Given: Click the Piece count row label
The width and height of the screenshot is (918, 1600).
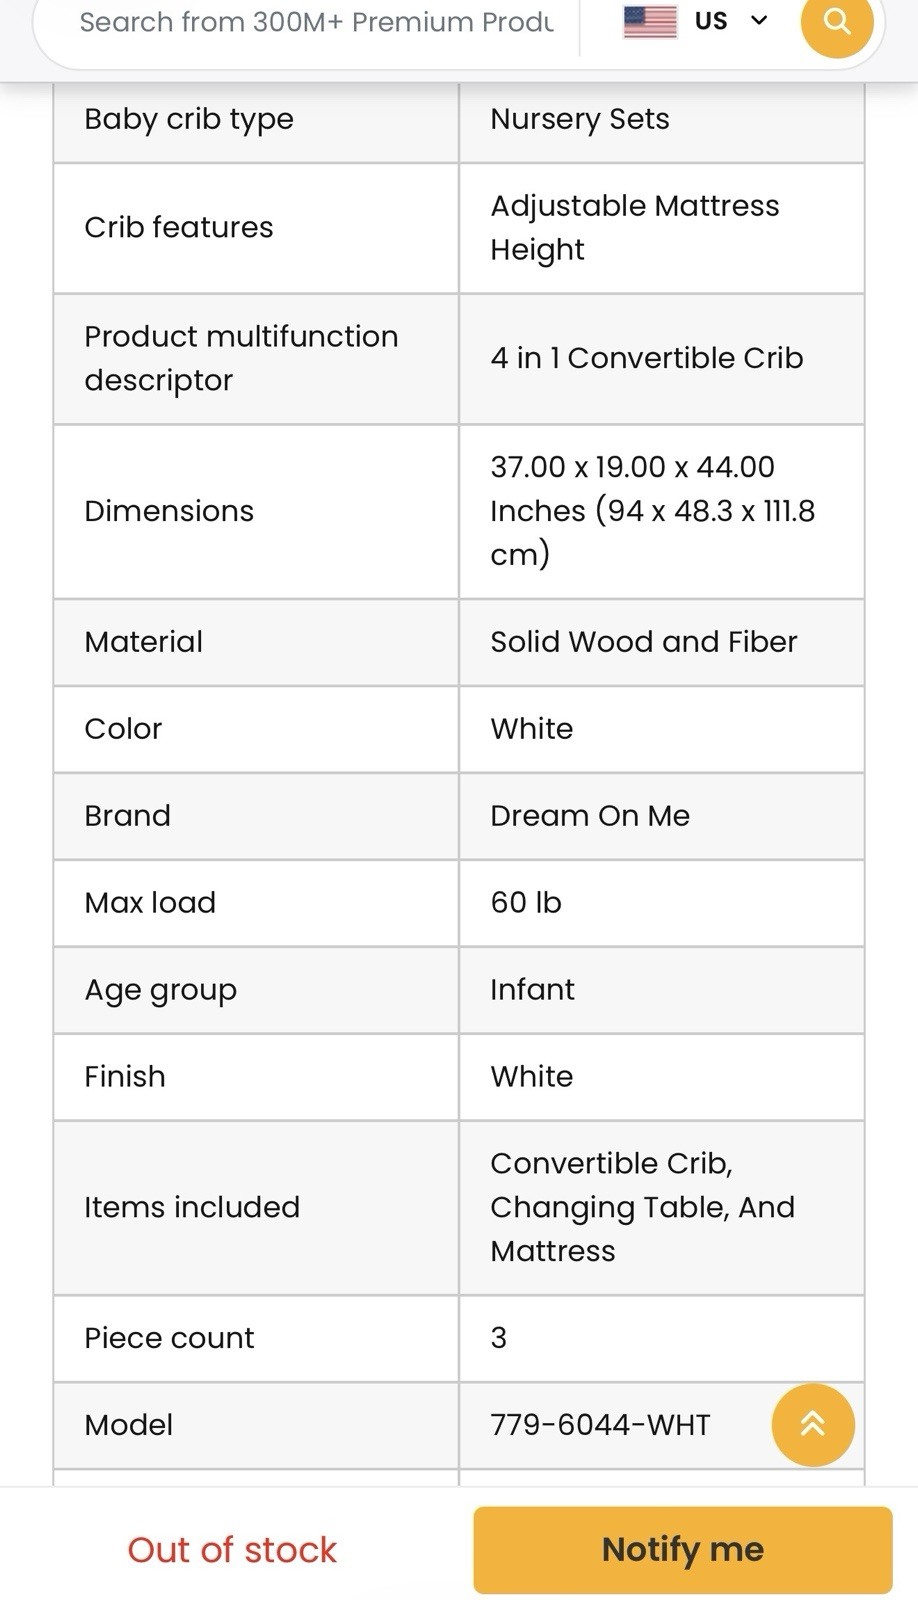Looking at the screenshot, I should (x=169, y=1337).
